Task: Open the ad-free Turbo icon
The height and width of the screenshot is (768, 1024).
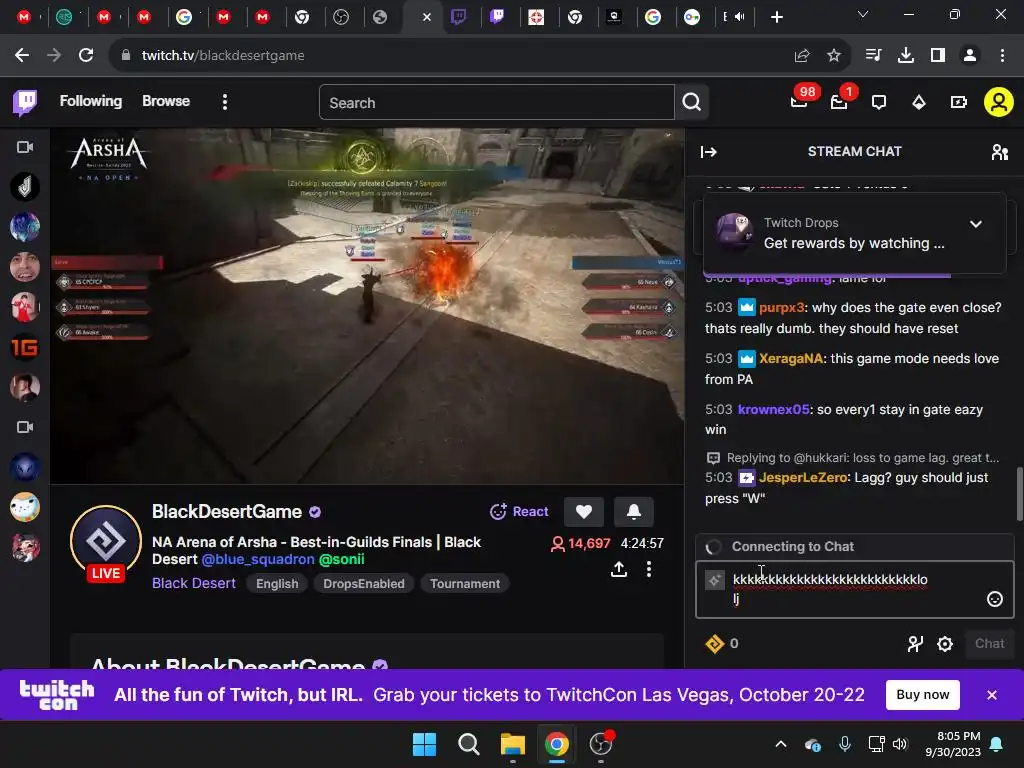Action: [959, 103]
